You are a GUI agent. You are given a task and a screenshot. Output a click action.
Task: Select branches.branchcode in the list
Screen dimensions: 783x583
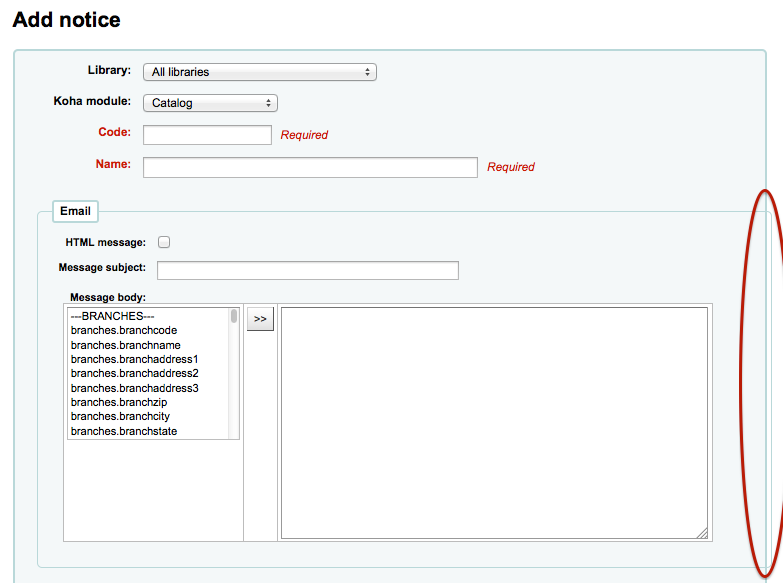(x=124, y=330)
